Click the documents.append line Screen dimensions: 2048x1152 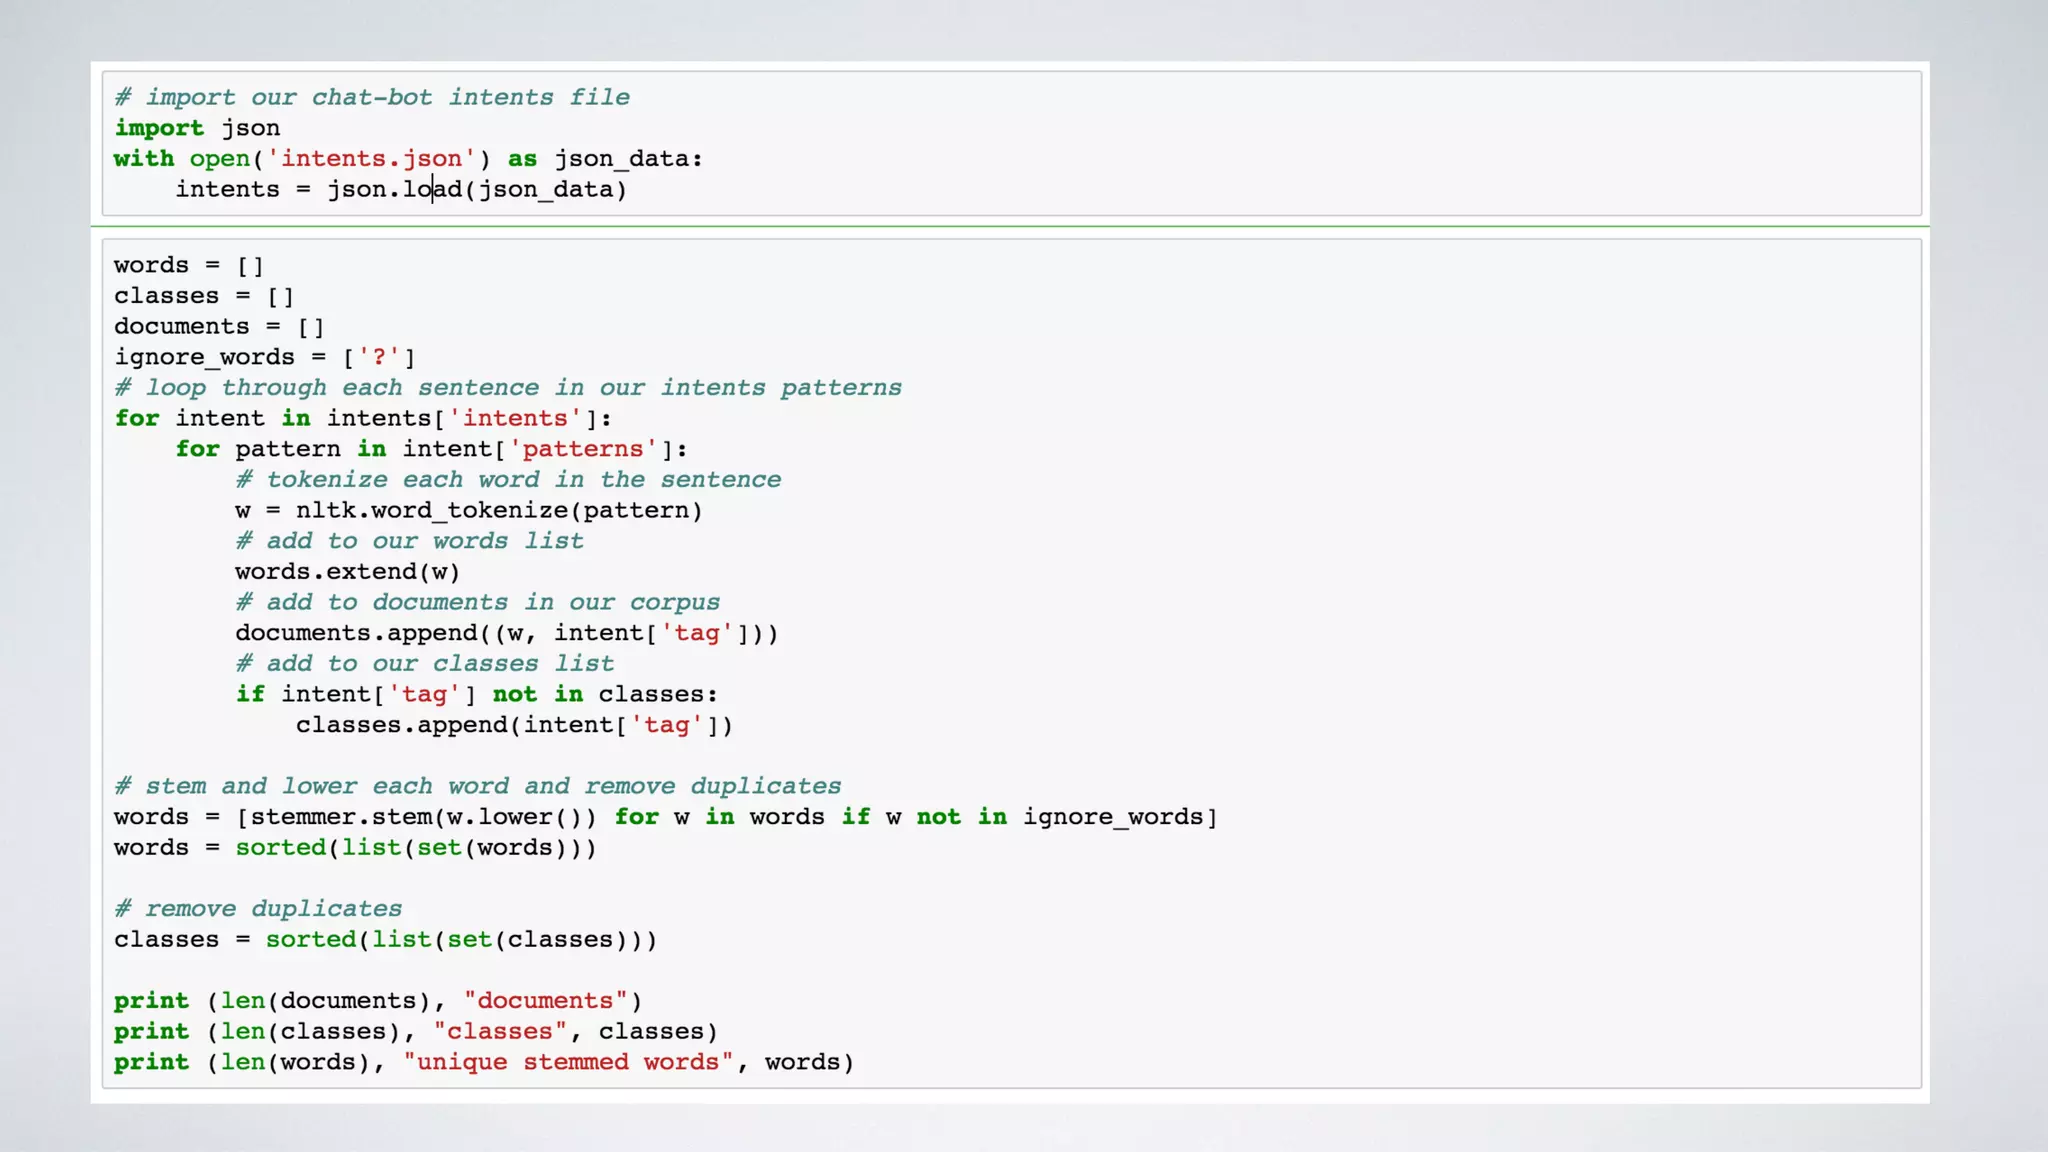506,633
